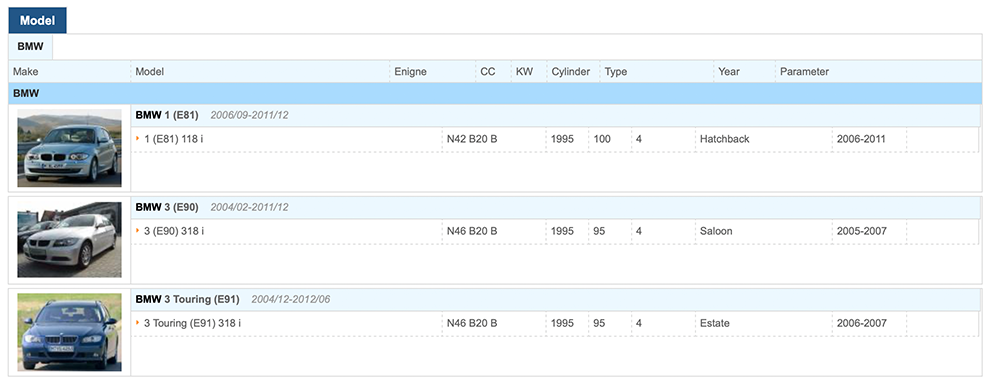Click the orange arrow beside 3 Touring (E91) 318 i
The width and height of the screenshot is (1000, 391).
[x=138, y=323]
